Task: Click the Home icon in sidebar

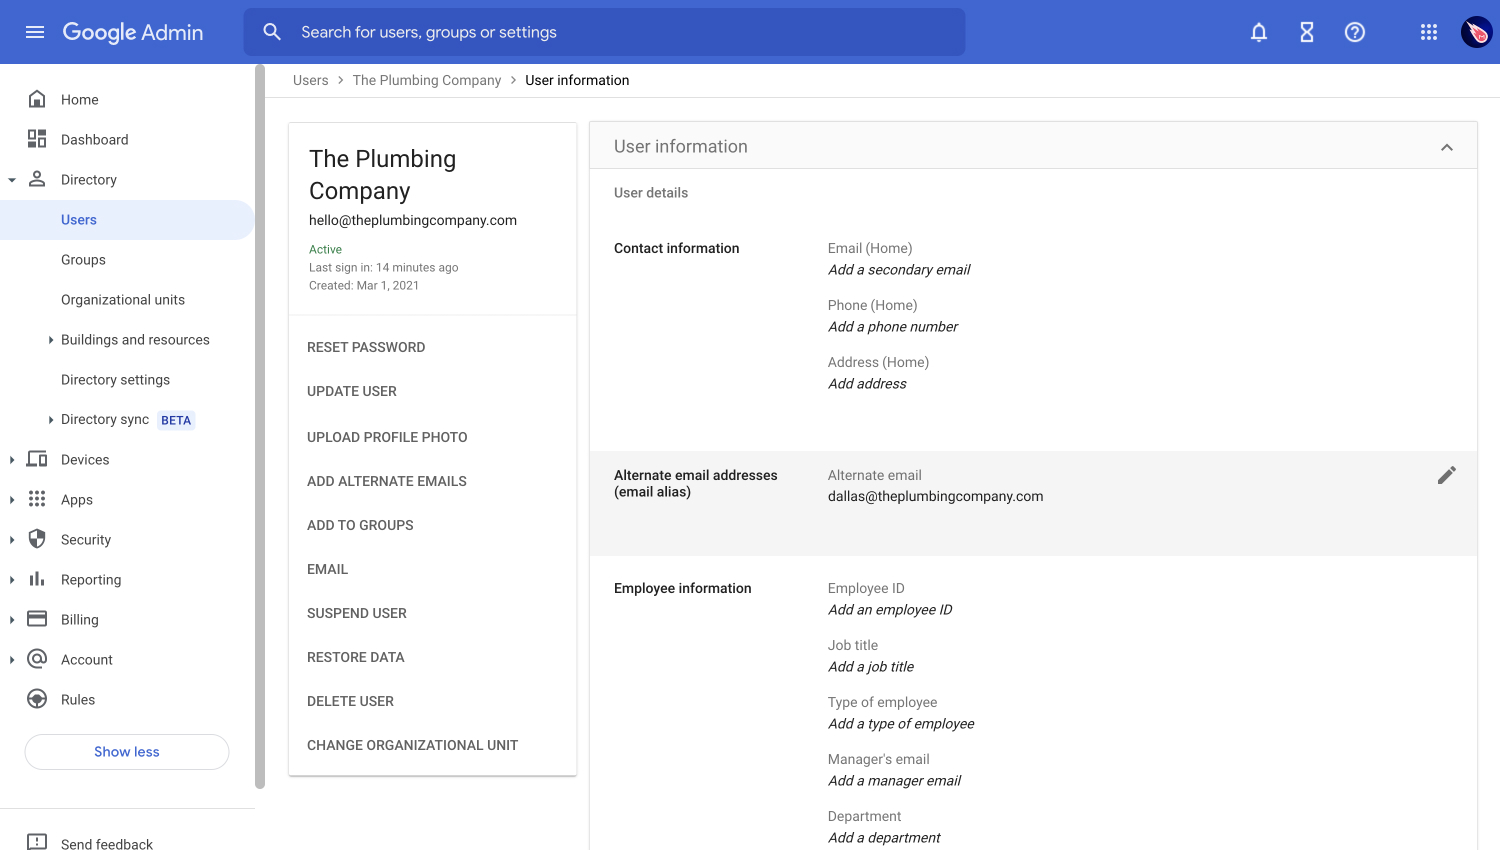Action: (37, 99)
